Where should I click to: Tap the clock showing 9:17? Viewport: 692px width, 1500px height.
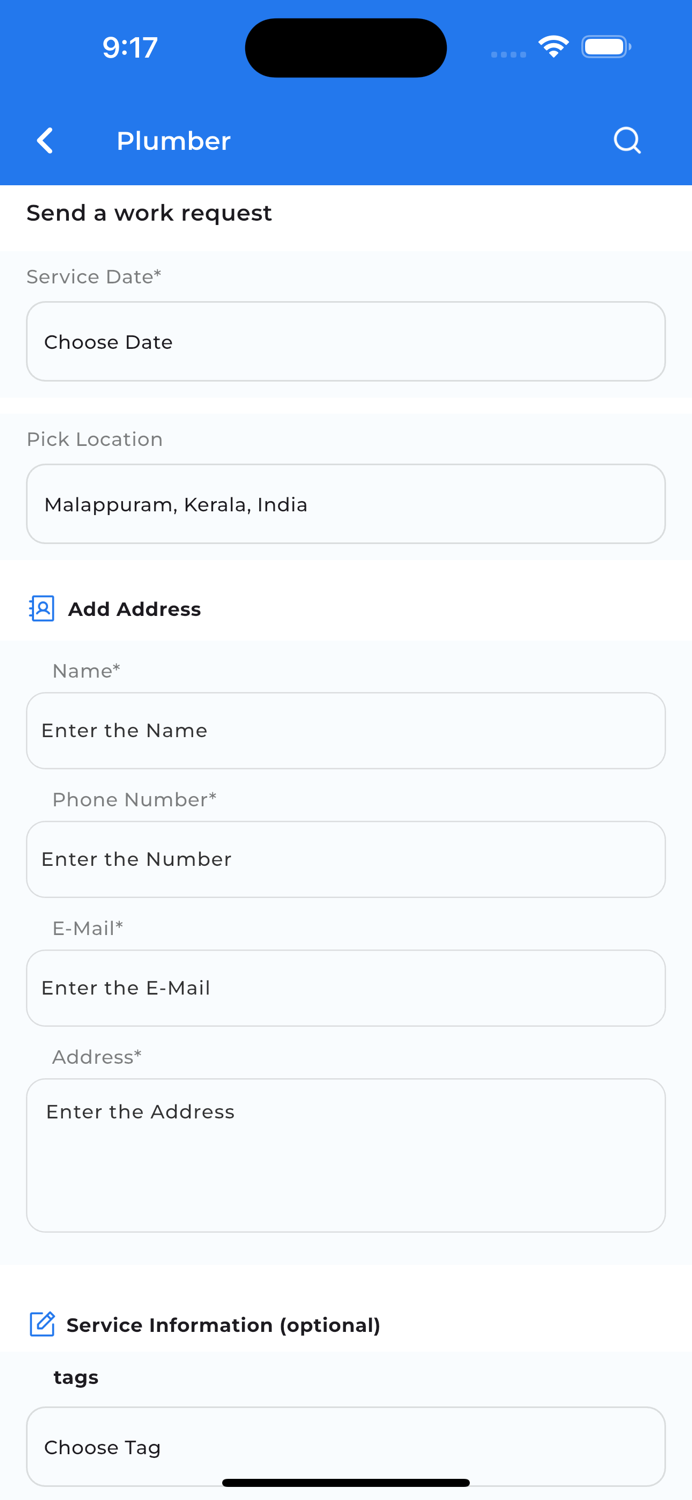pyautogui.click(x=130, y=46)
